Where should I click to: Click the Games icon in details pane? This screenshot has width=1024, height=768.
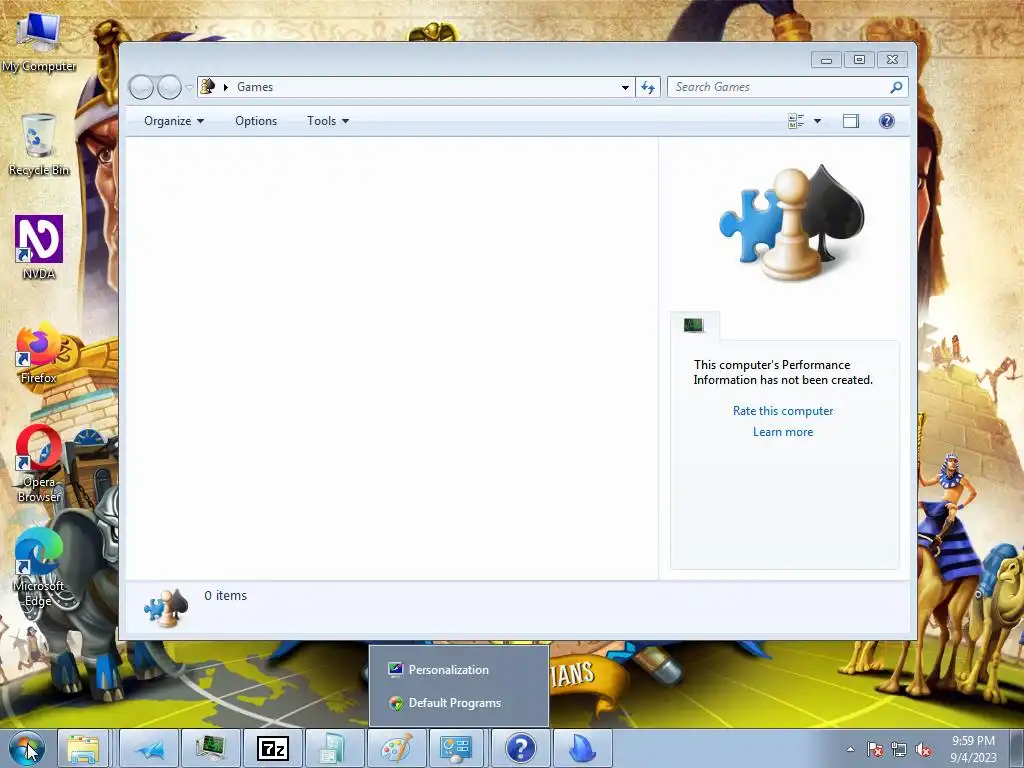coord(166,607)
